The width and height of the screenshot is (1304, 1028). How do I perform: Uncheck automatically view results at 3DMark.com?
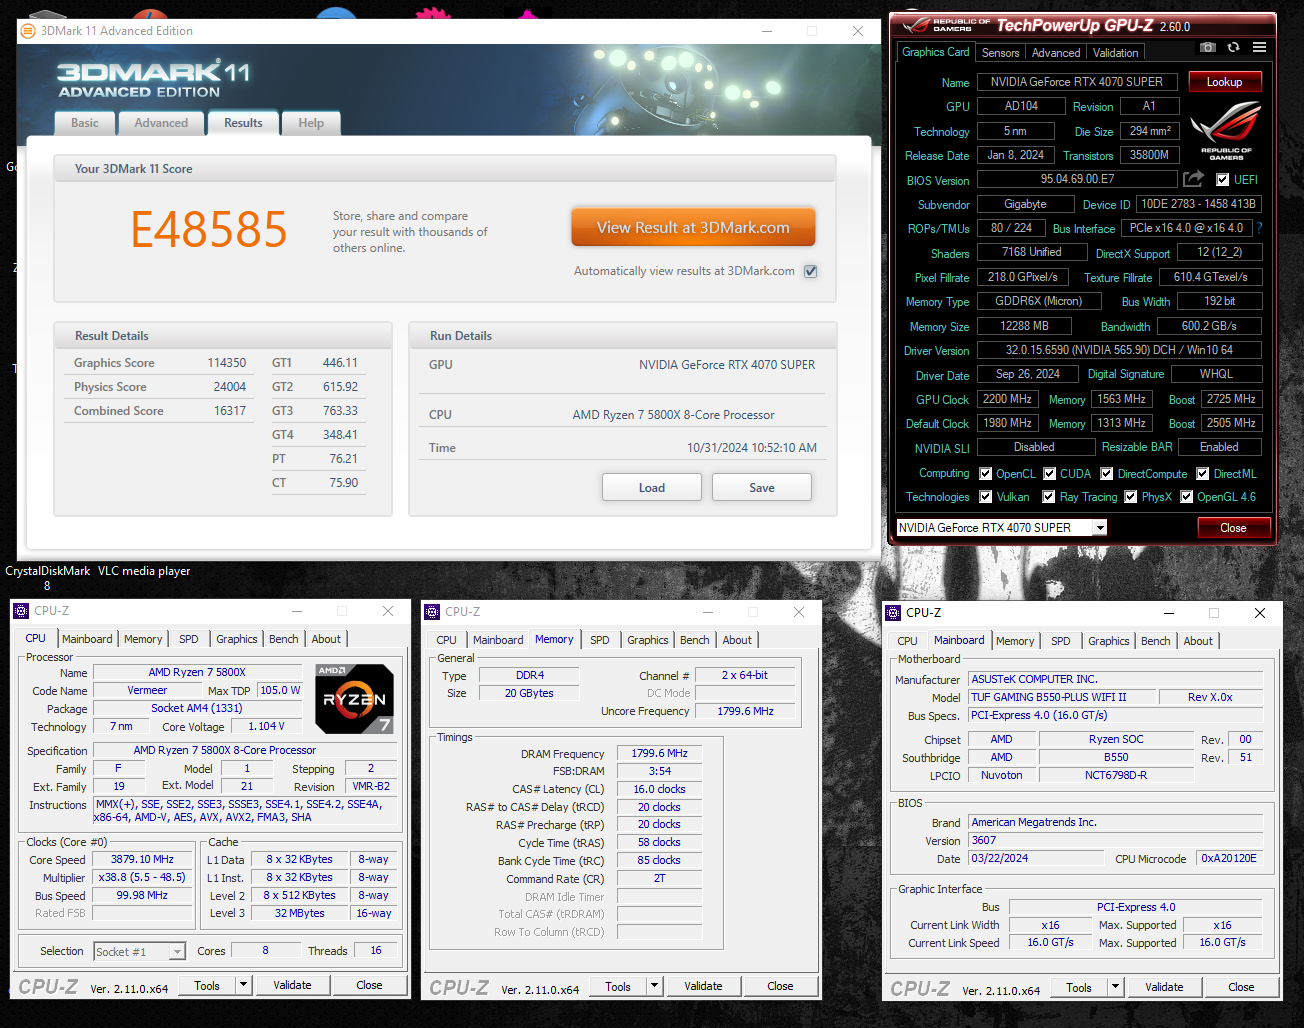811,271
